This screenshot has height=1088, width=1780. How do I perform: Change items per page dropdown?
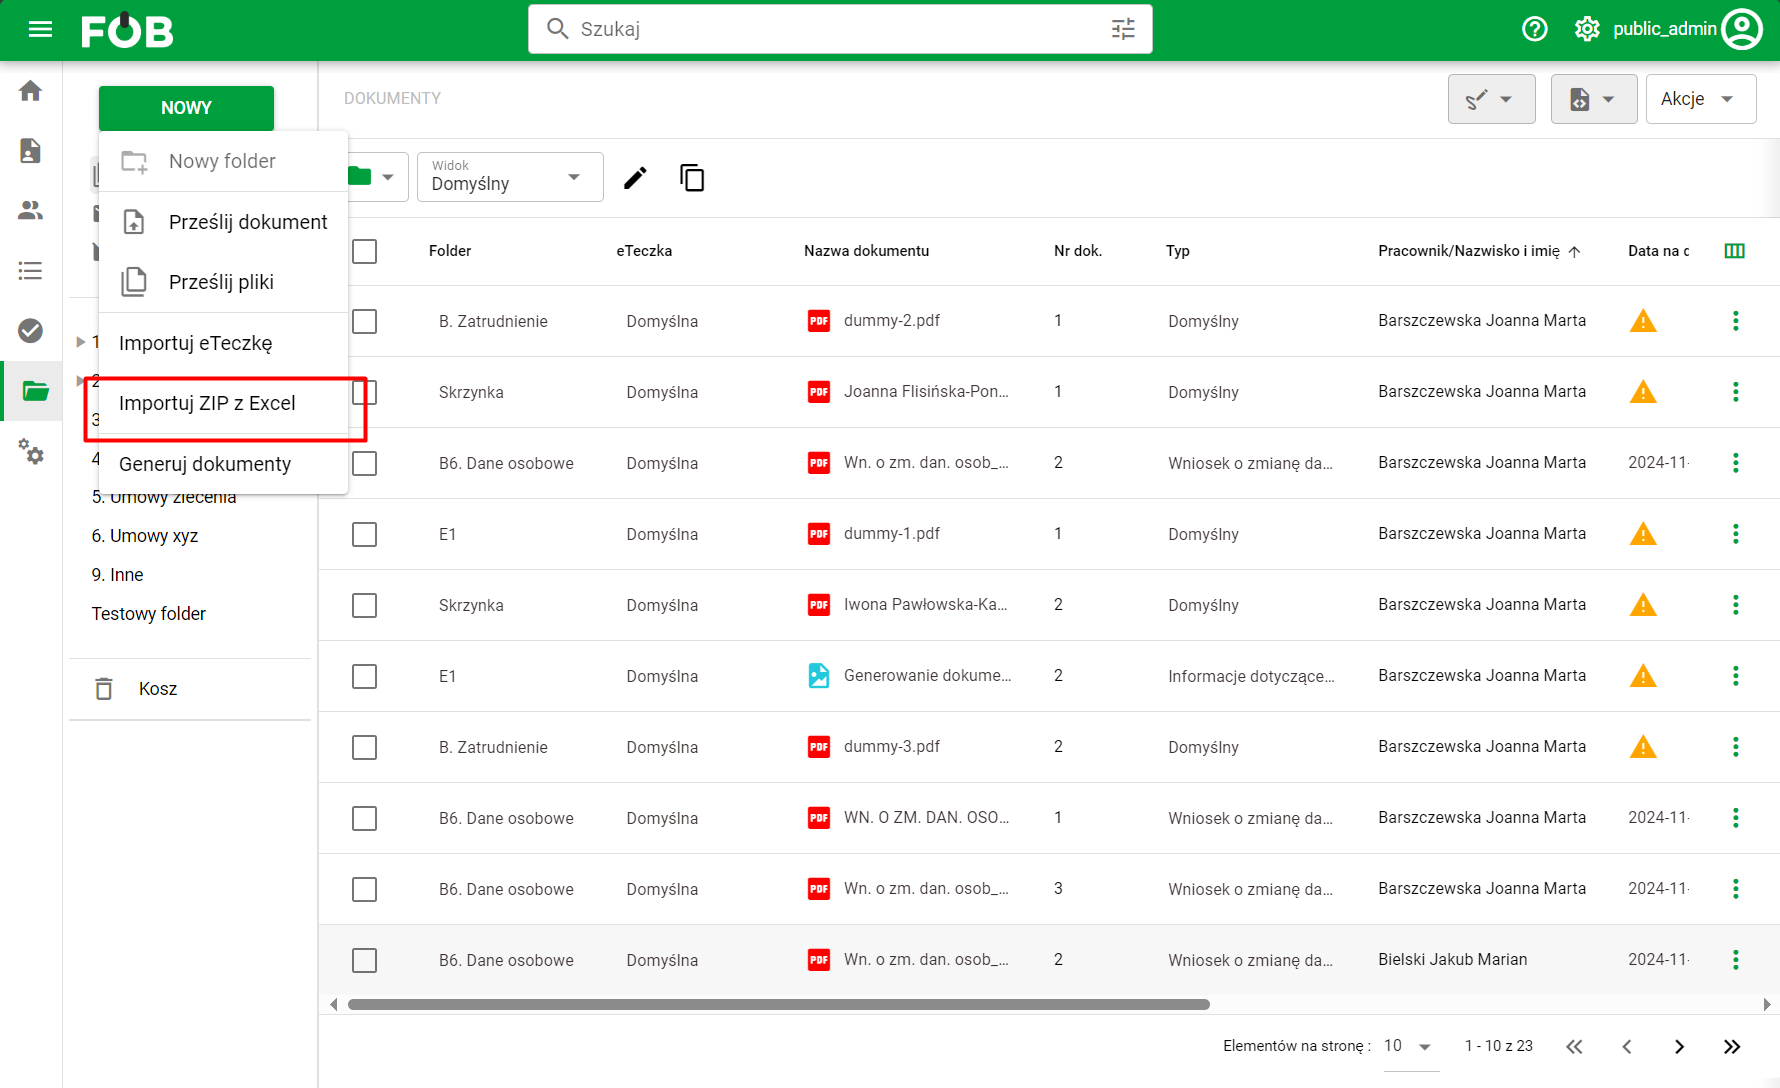1410,1046
